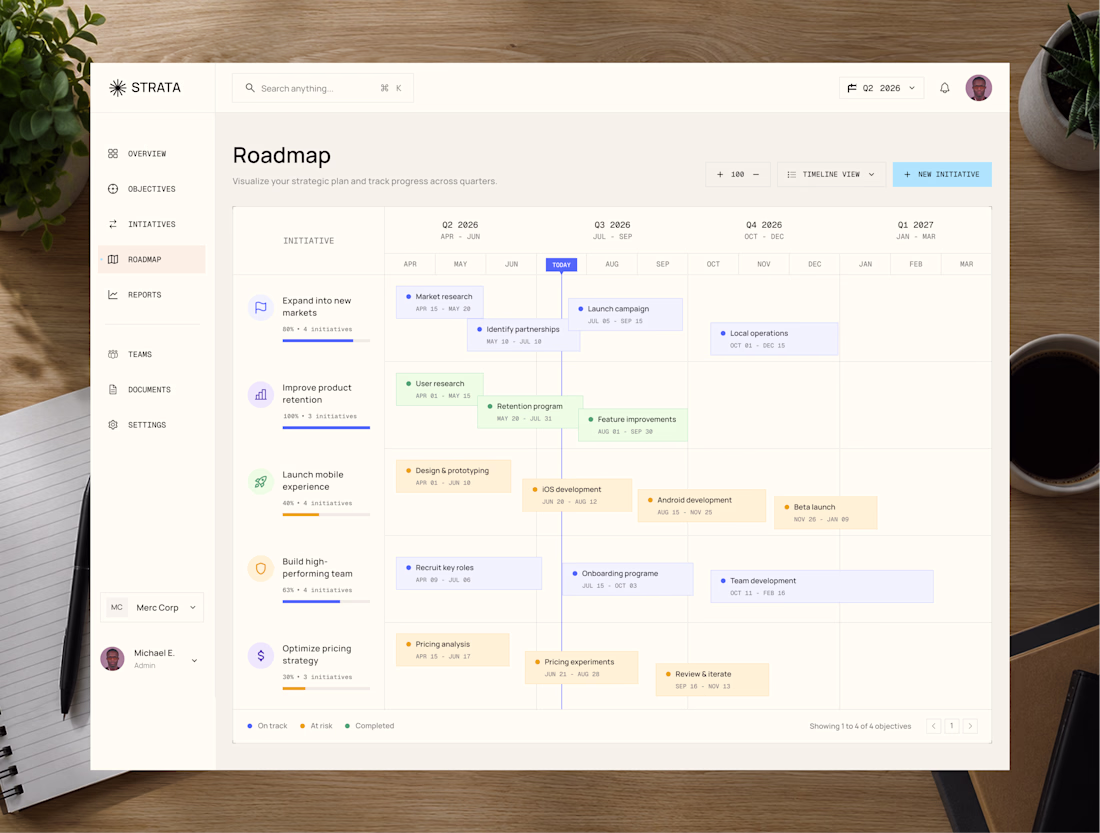Screen dimensions: 1100x833
Task: Click Expand into new markets progress bar
Action: point(326,340)
